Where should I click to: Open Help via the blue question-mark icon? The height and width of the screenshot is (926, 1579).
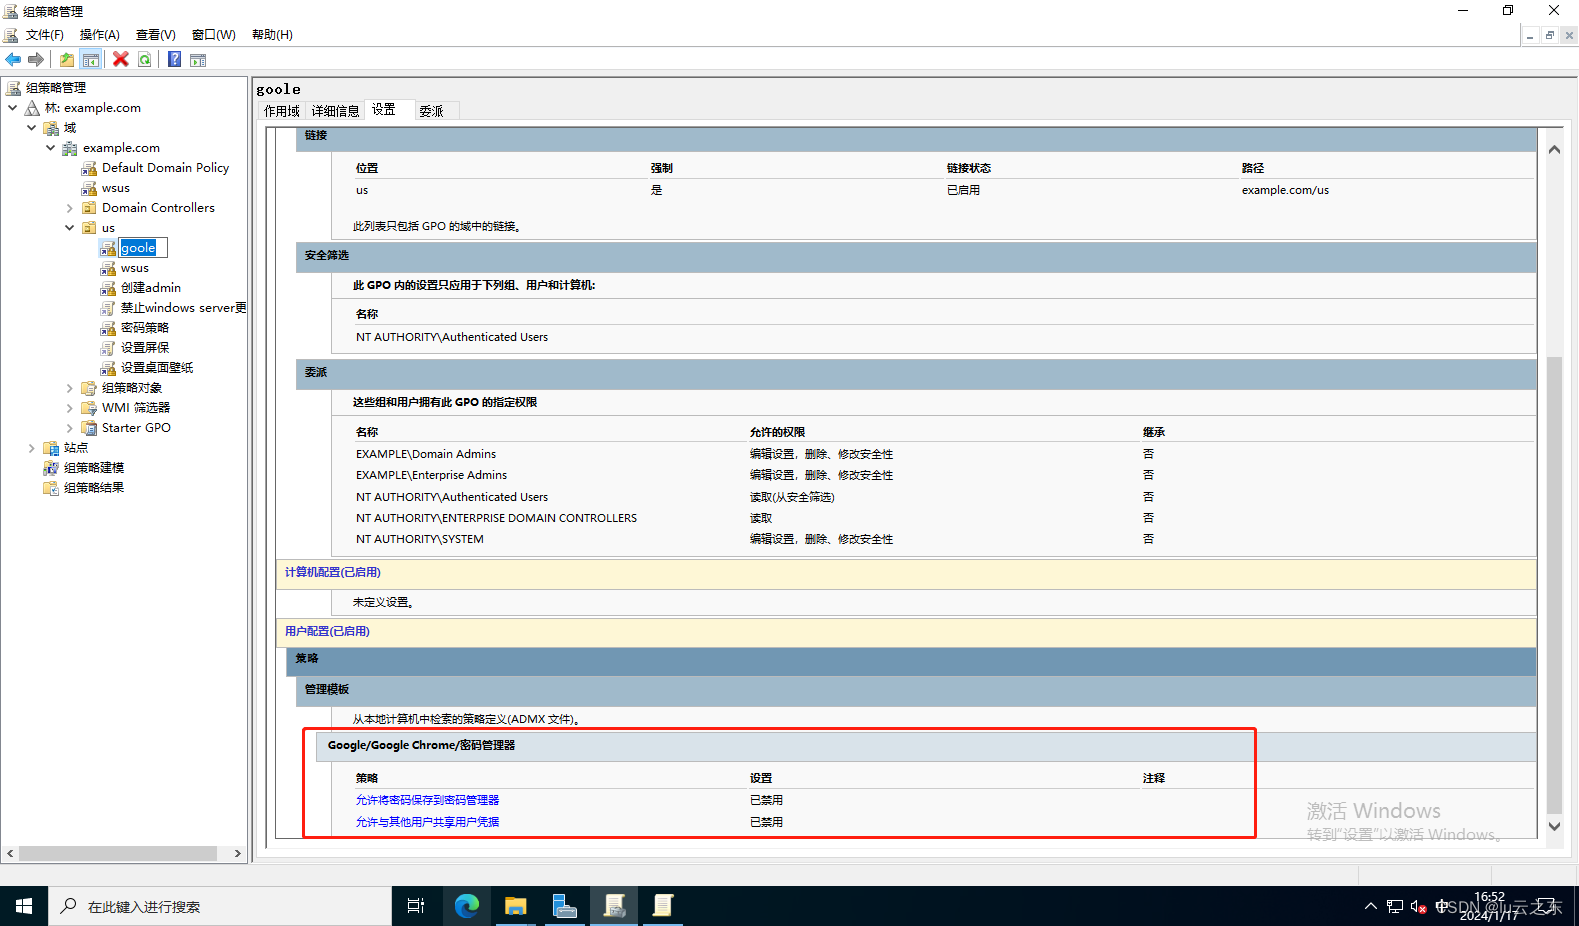point(174,59)
